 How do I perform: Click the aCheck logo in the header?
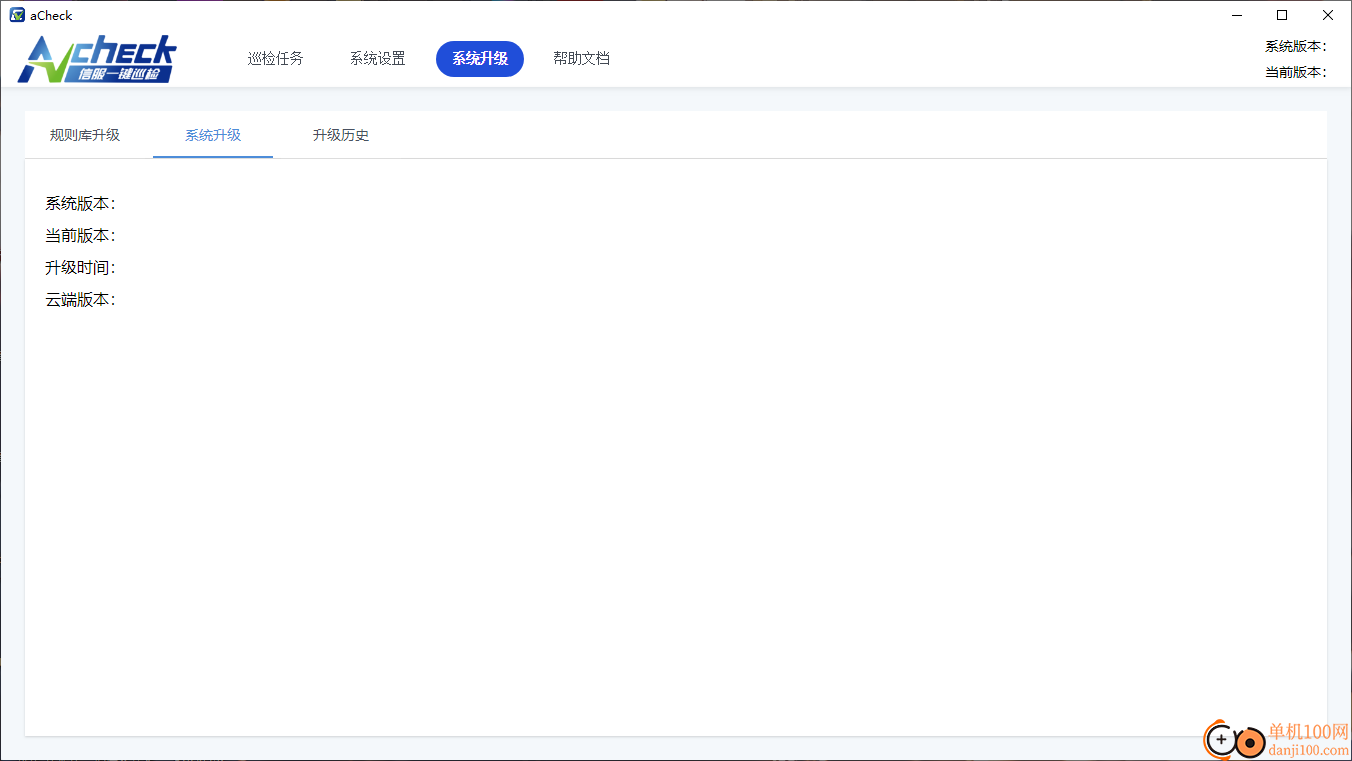pyautogui.click(x=97, y=59)
